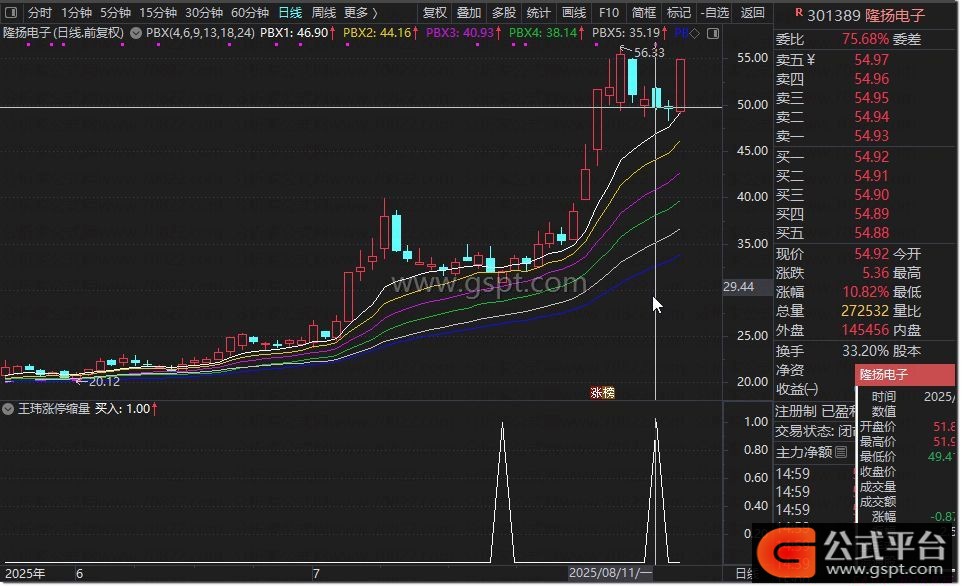The height and width of the screenshot is (586, 962).
Task: Select the 买二 price 54.91
Action: tap(871, 175)
